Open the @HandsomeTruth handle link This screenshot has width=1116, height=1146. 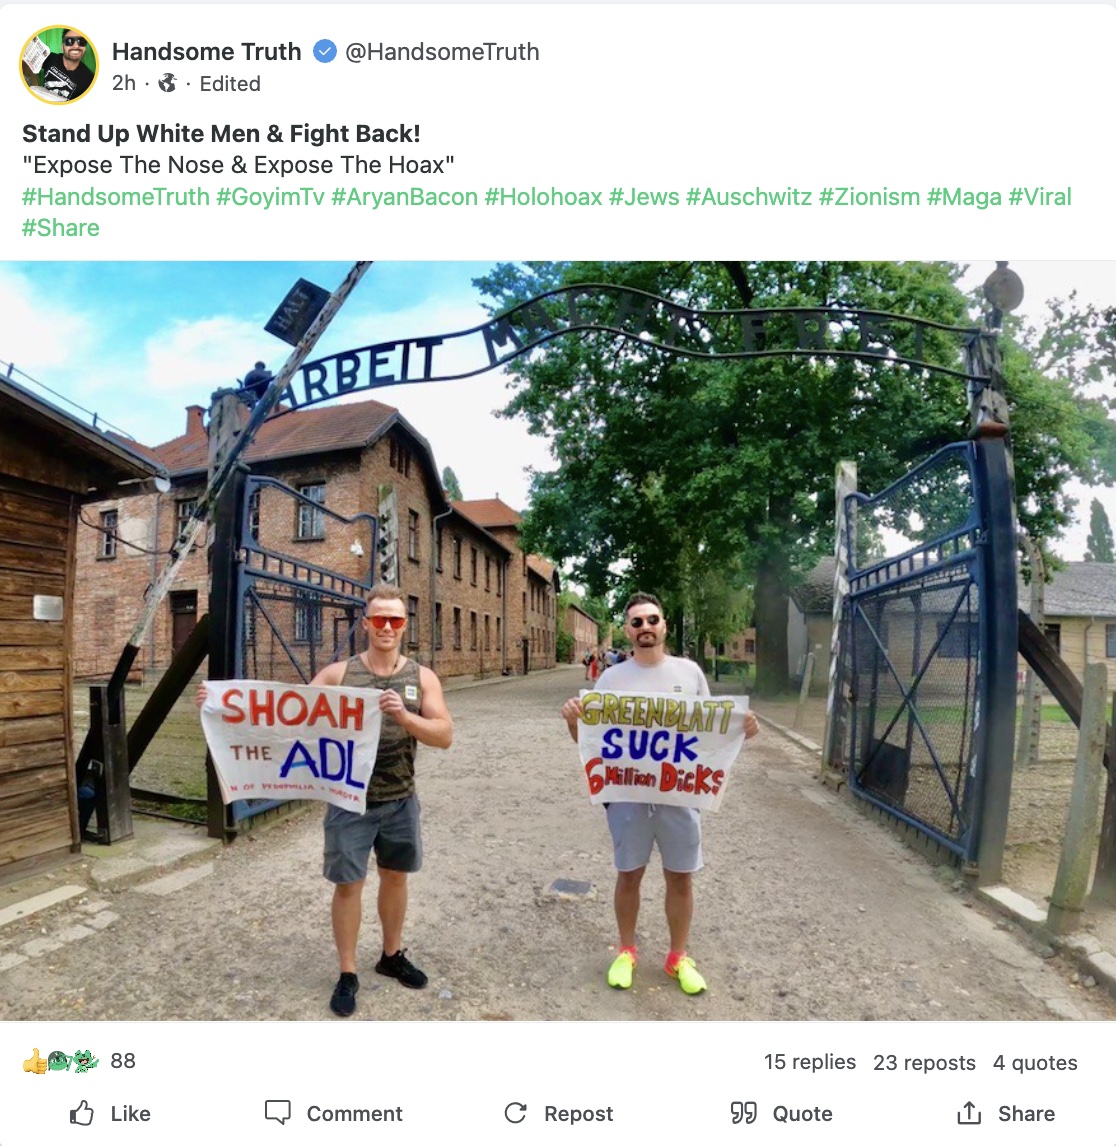point(442,51)
